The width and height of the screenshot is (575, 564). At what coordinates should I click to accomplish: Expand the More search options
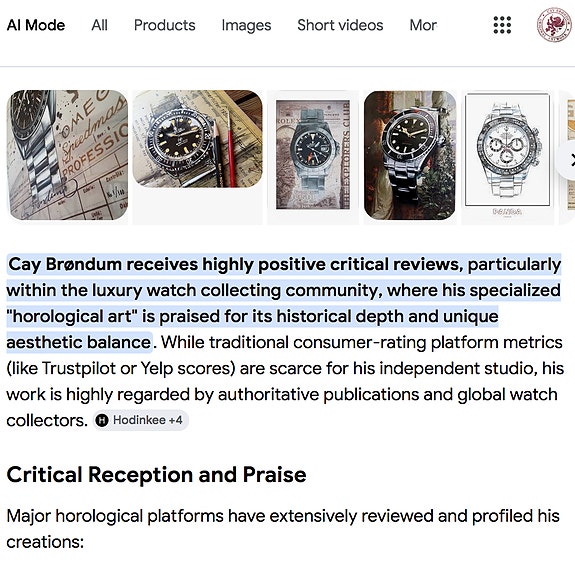click(x=423, y=25)
